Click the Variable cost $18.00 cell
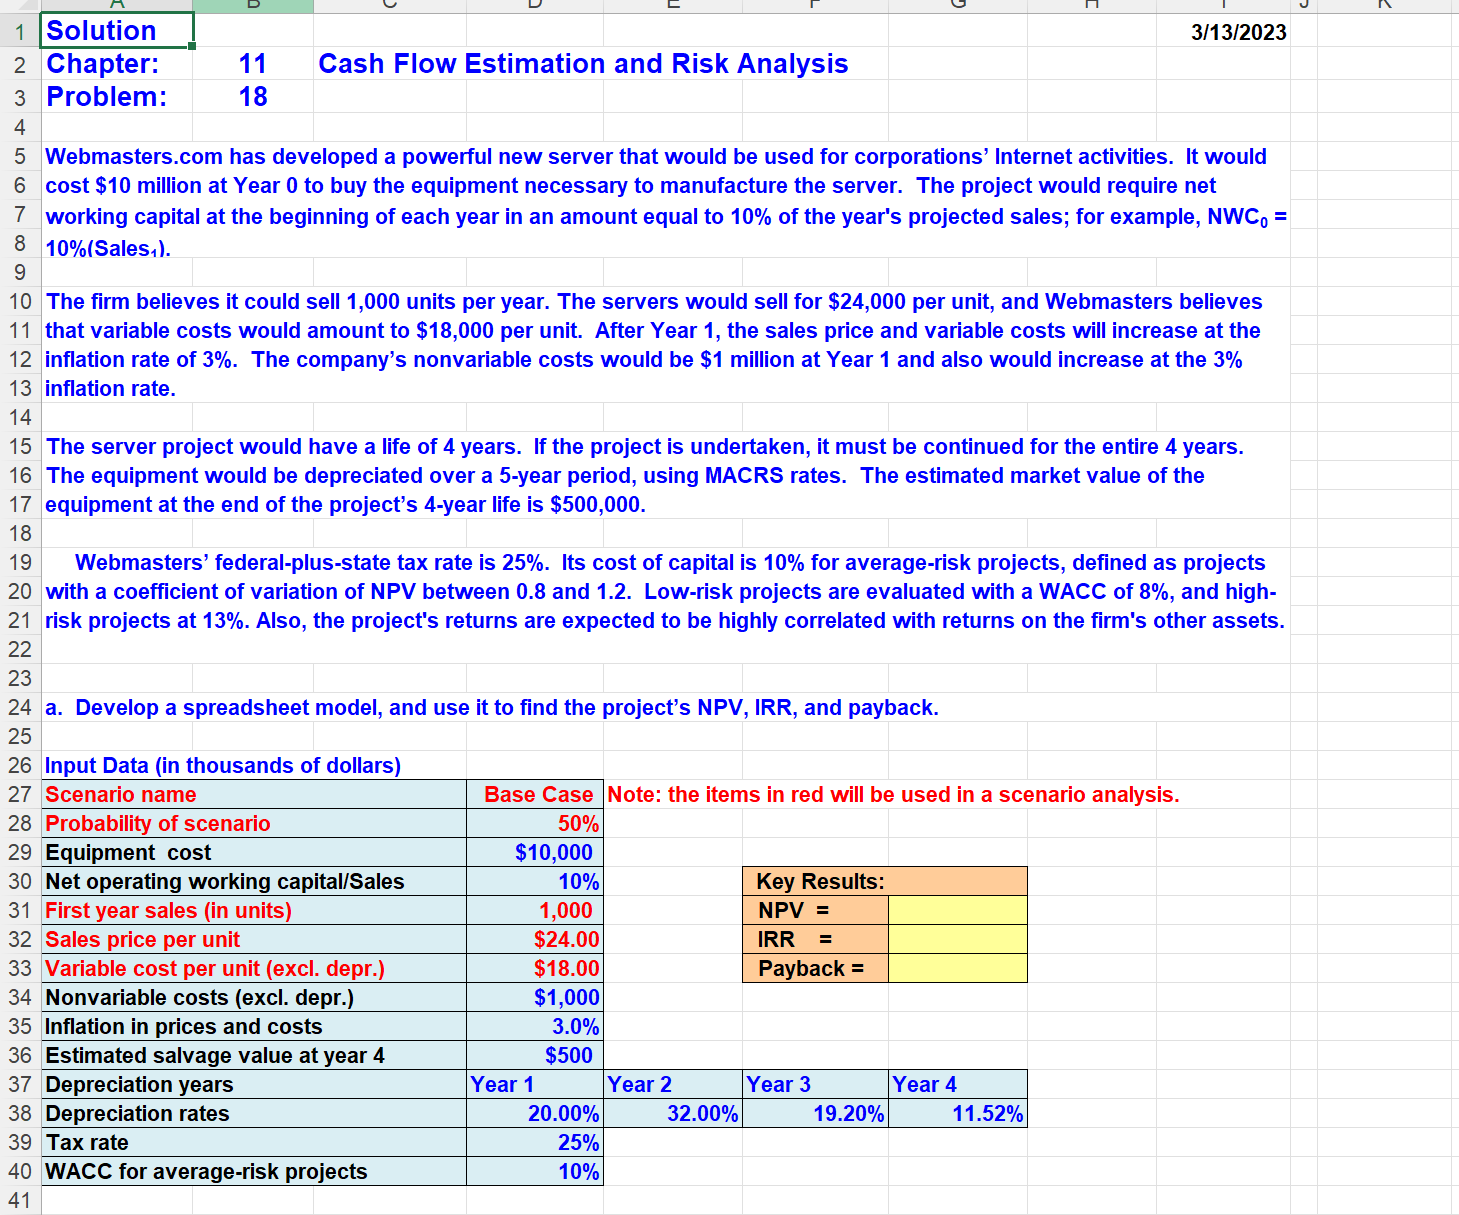 click(x=535, y=968)
